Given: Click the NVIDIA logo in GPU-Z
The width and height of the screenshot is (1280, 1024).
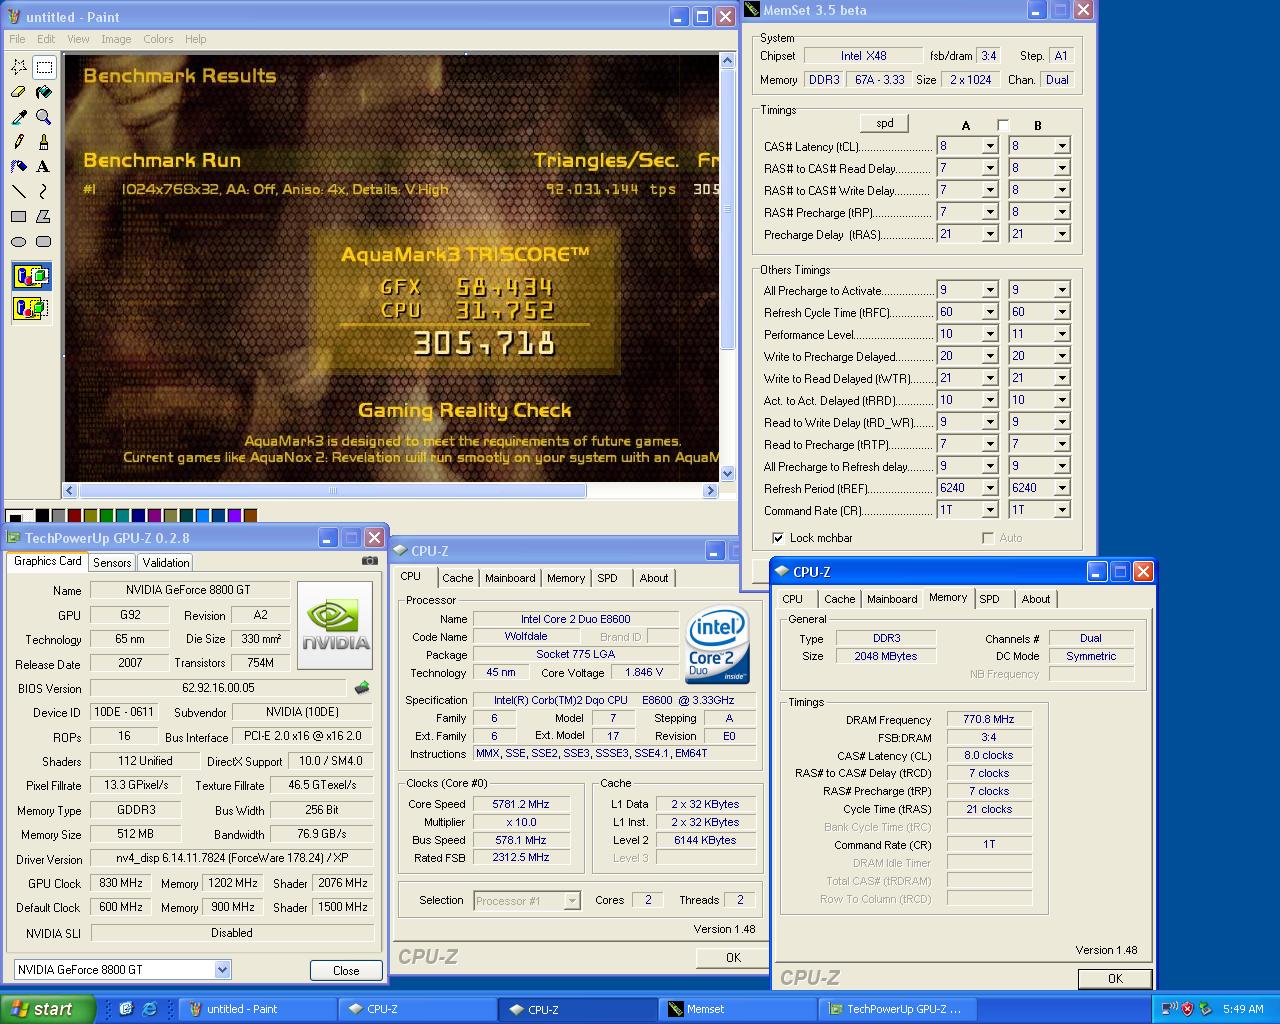Looking at the screenshot, I should [x=335, y=625].
